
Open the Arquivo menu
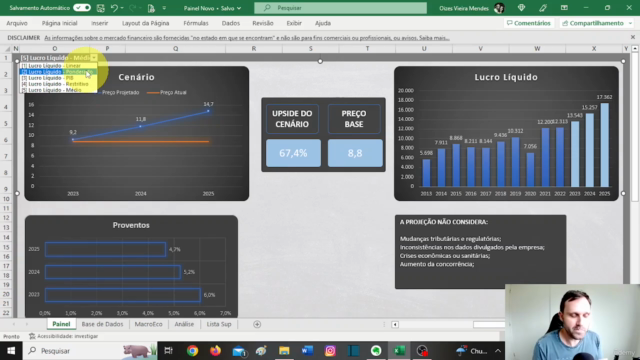(x=17, y=23)
